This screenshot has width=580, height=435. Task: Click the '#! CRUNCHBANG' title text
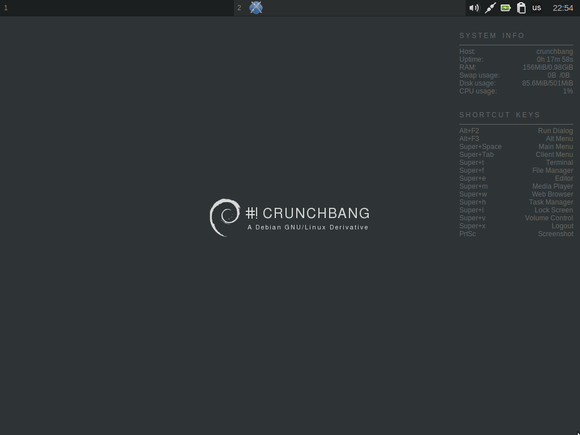[307, 213]
